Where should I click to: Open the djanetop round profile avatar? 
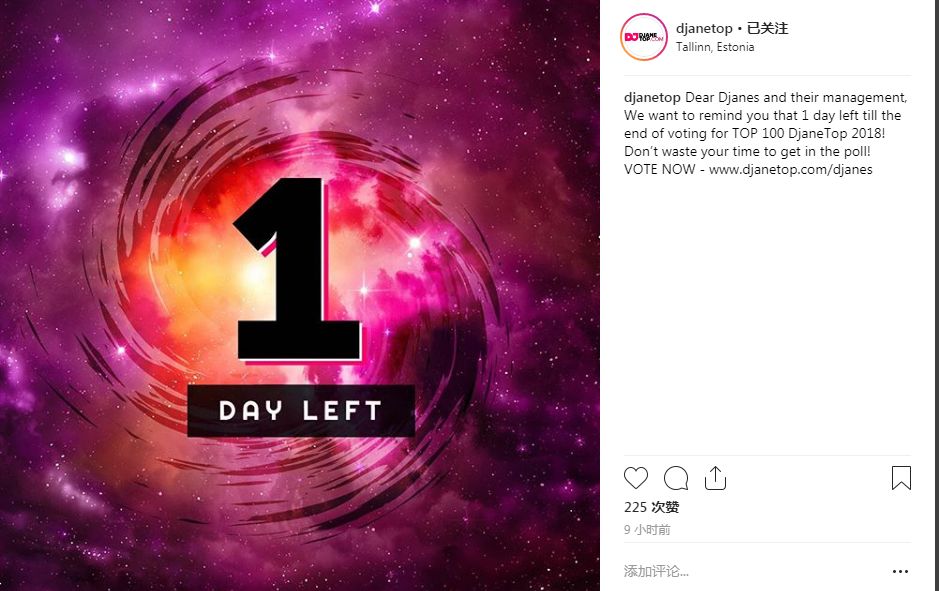pos(644,37)
